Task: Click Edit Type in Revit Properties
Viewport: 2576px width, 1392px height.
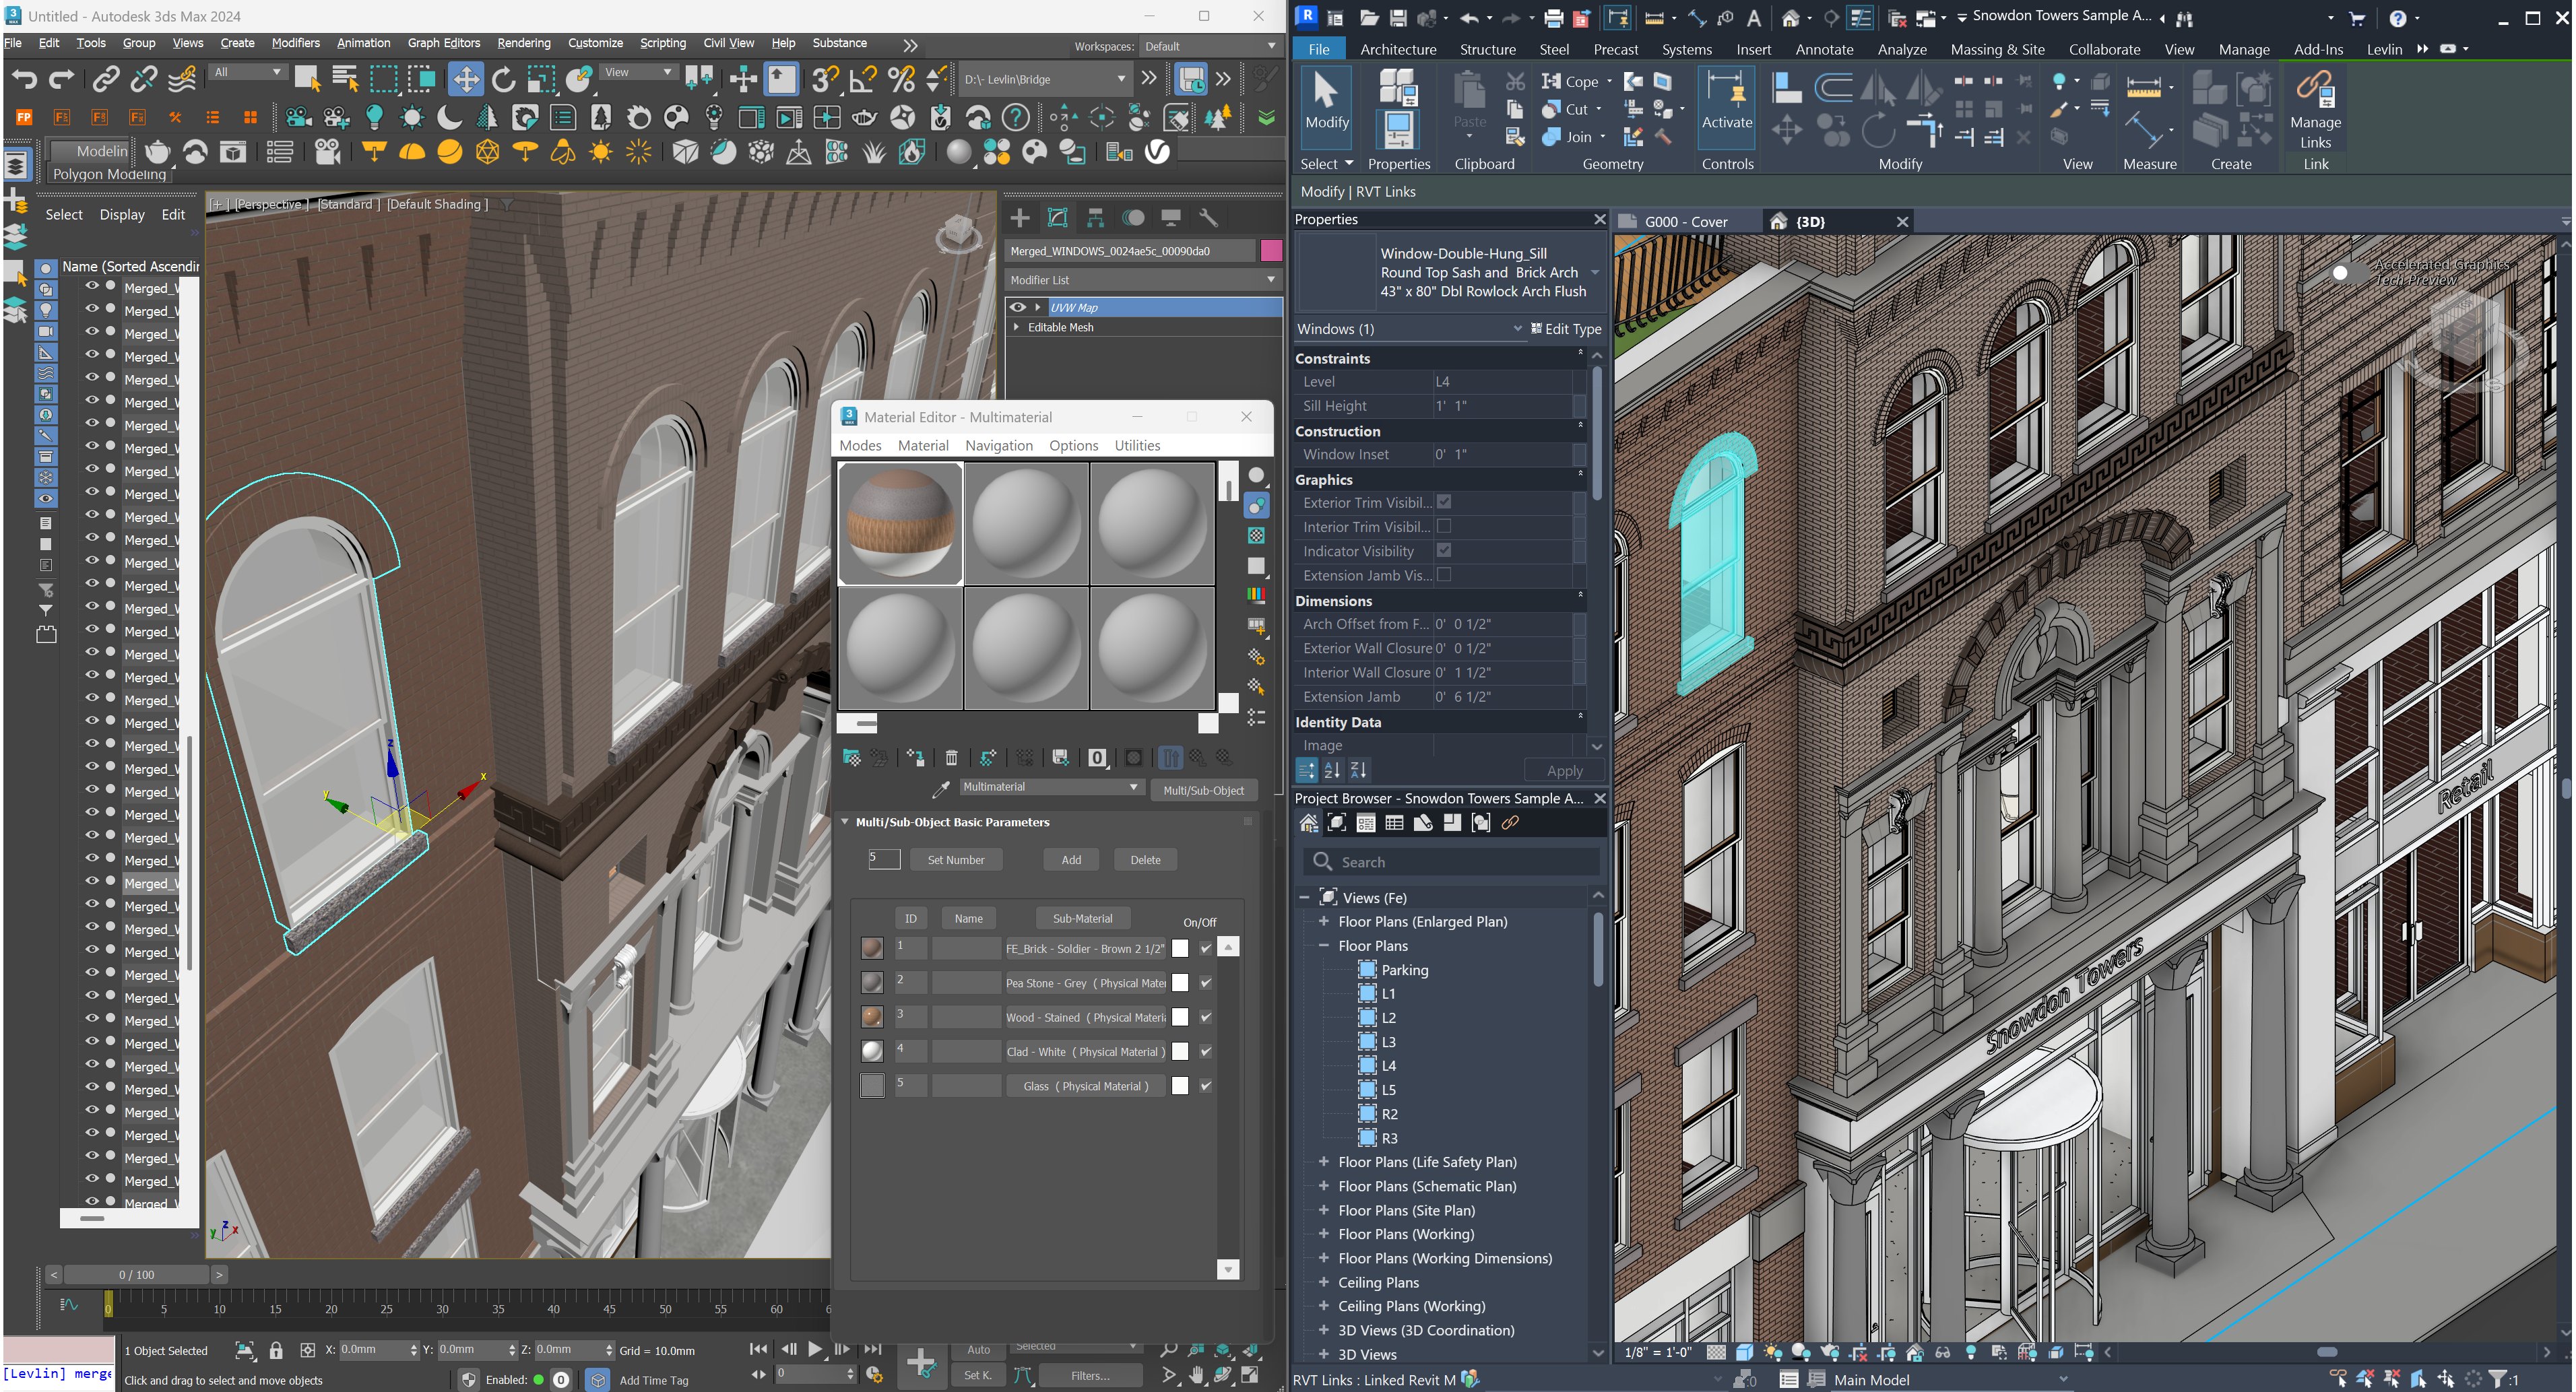Action: coord(1566,329)
